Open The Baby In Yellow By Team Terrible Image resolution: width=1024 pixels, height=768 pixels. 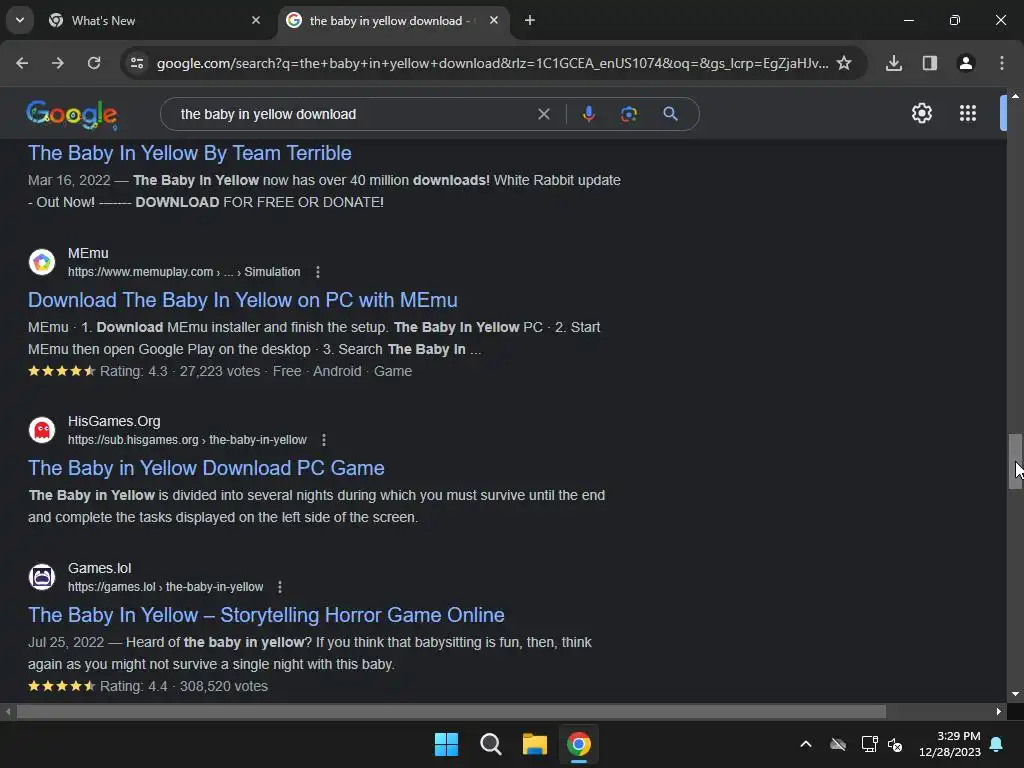click(189, 153)
